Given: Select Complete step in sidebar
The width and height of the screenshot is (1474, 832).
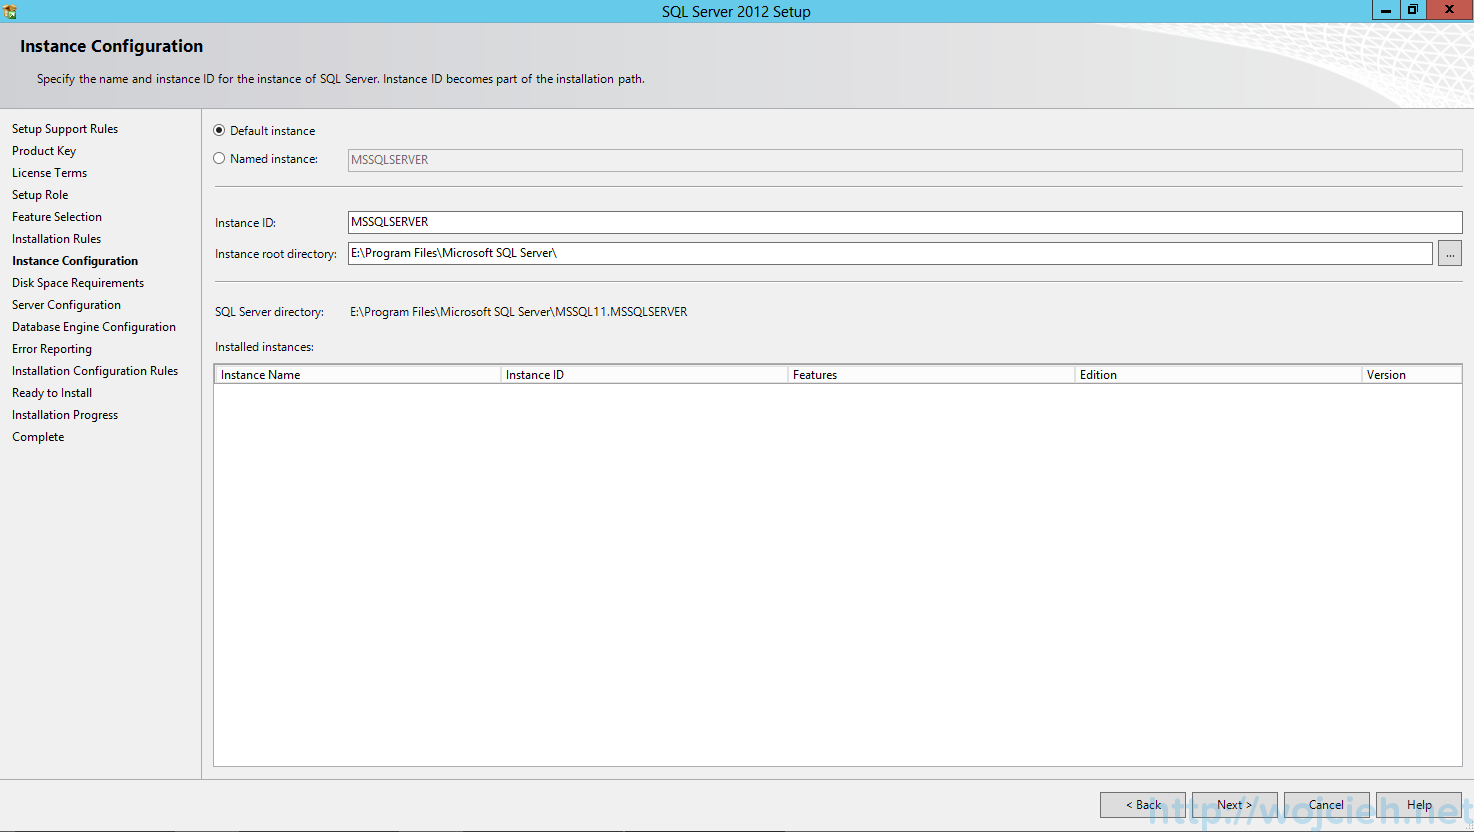Looking at the screenshot, I should (x=38, y=437).
